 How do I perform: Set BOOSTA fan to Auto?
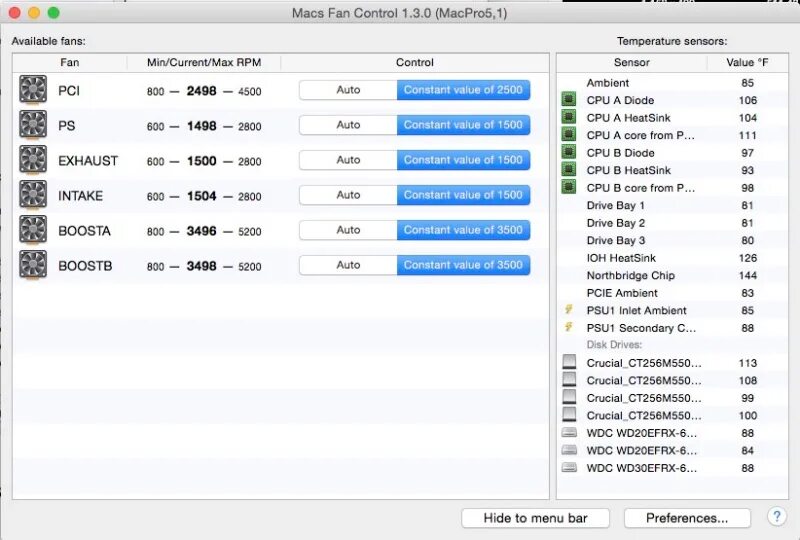(x=348, y=230)
